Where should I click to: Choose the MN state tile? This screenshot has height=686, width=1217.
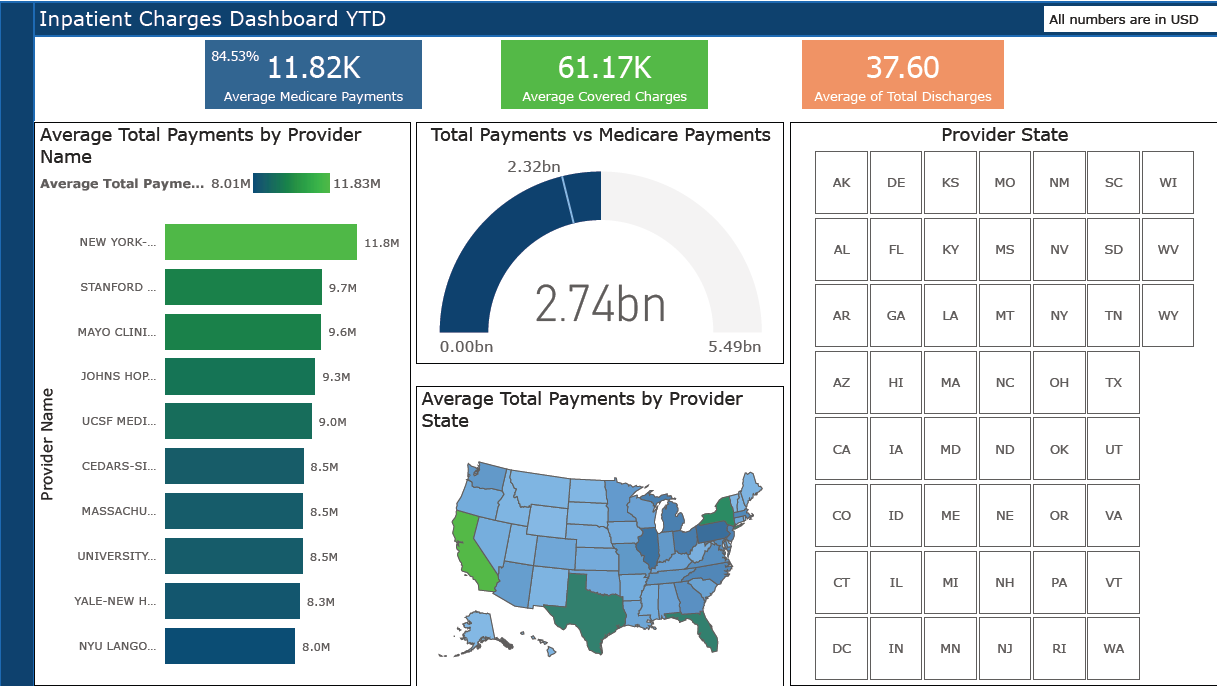coord(950,648)
